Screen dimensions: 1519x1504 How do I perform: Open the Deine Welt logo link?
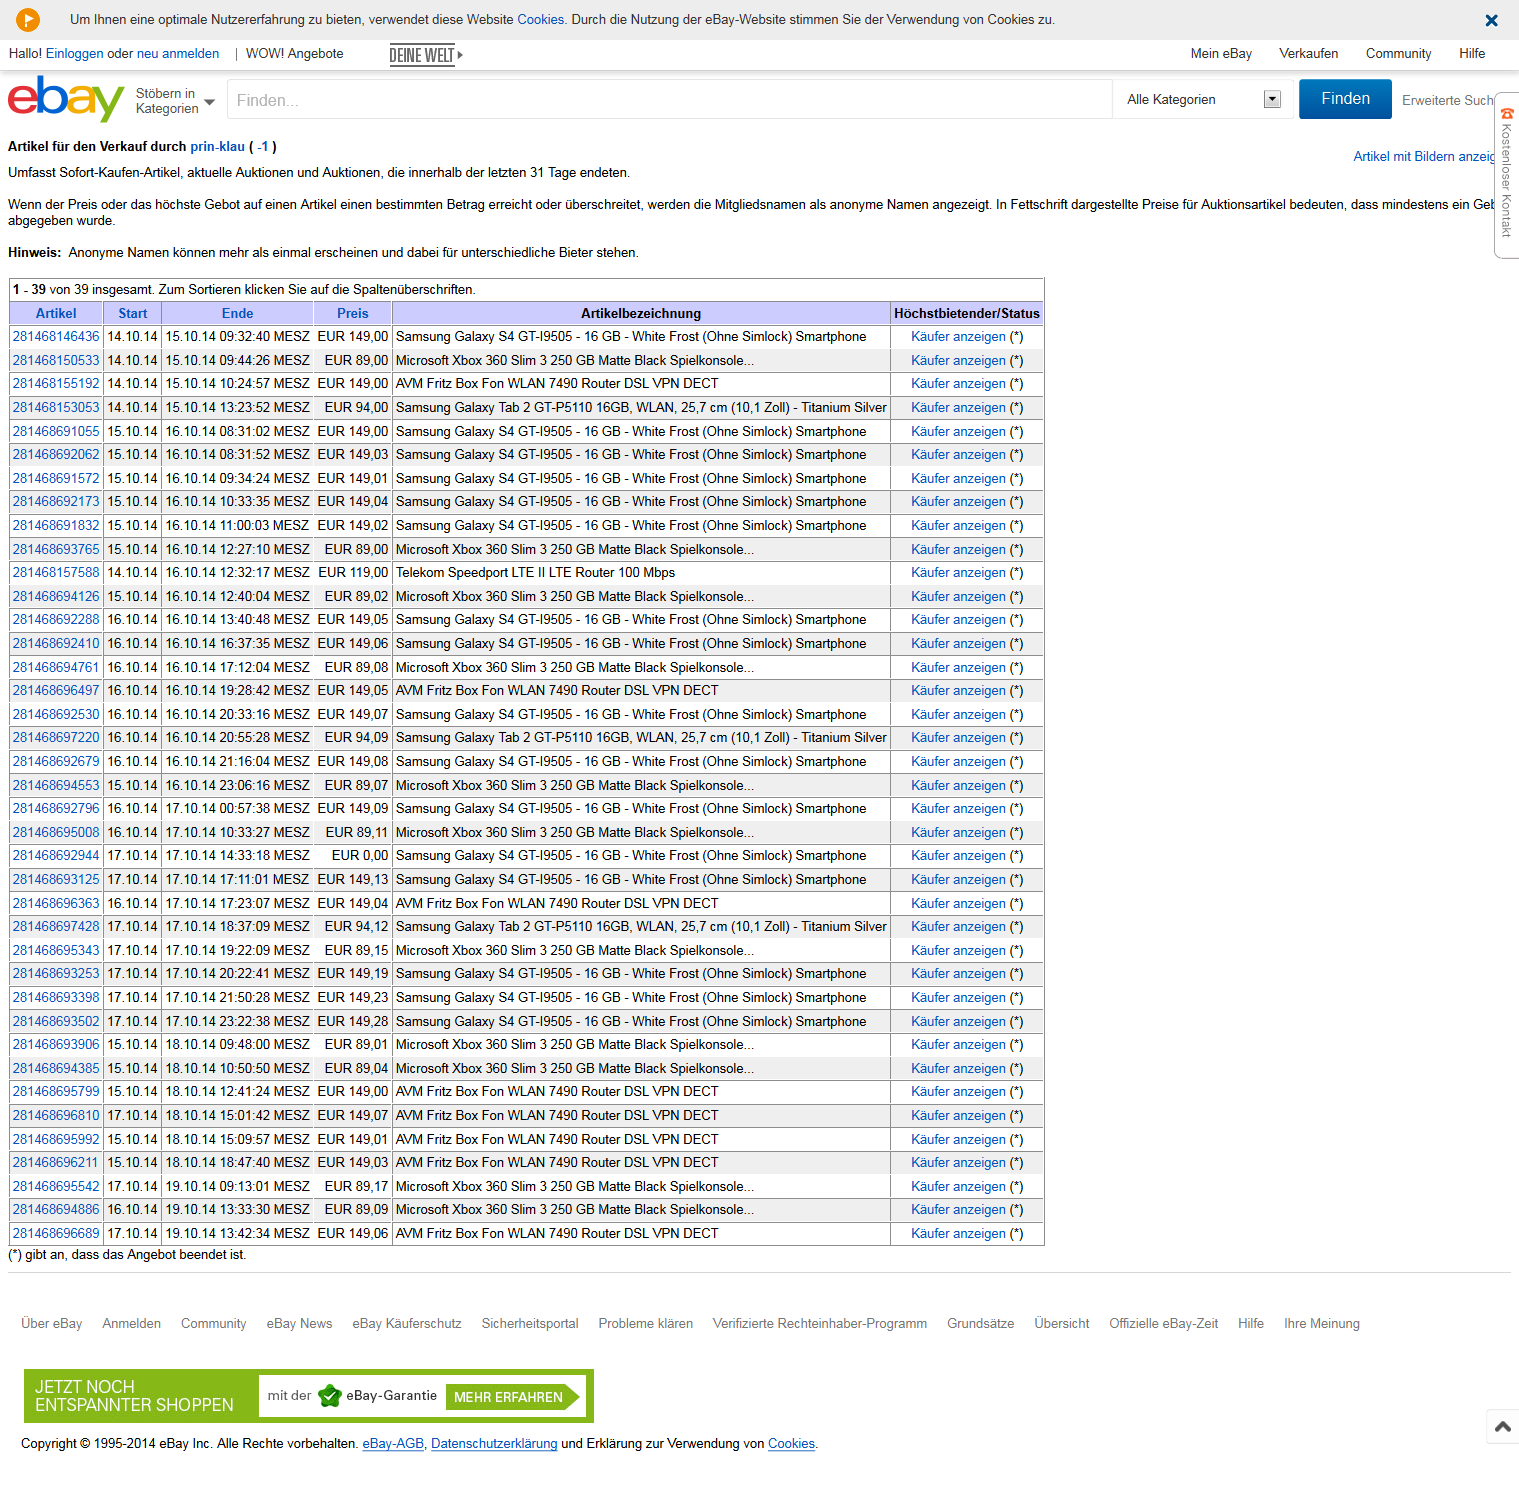point(426,55)
